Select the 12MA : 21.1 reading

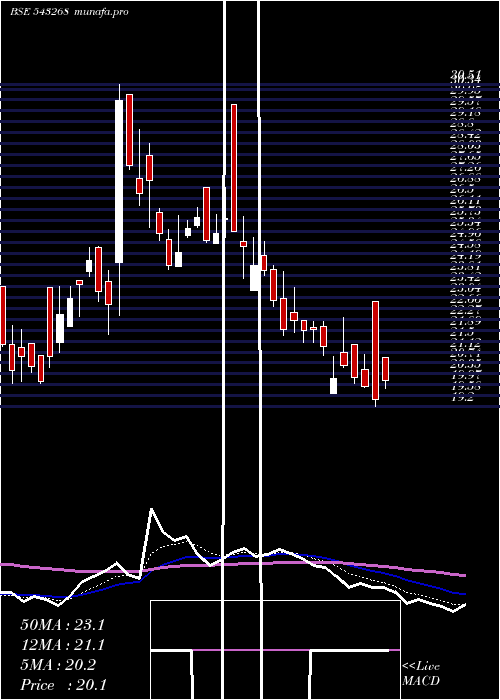[62, 645]
